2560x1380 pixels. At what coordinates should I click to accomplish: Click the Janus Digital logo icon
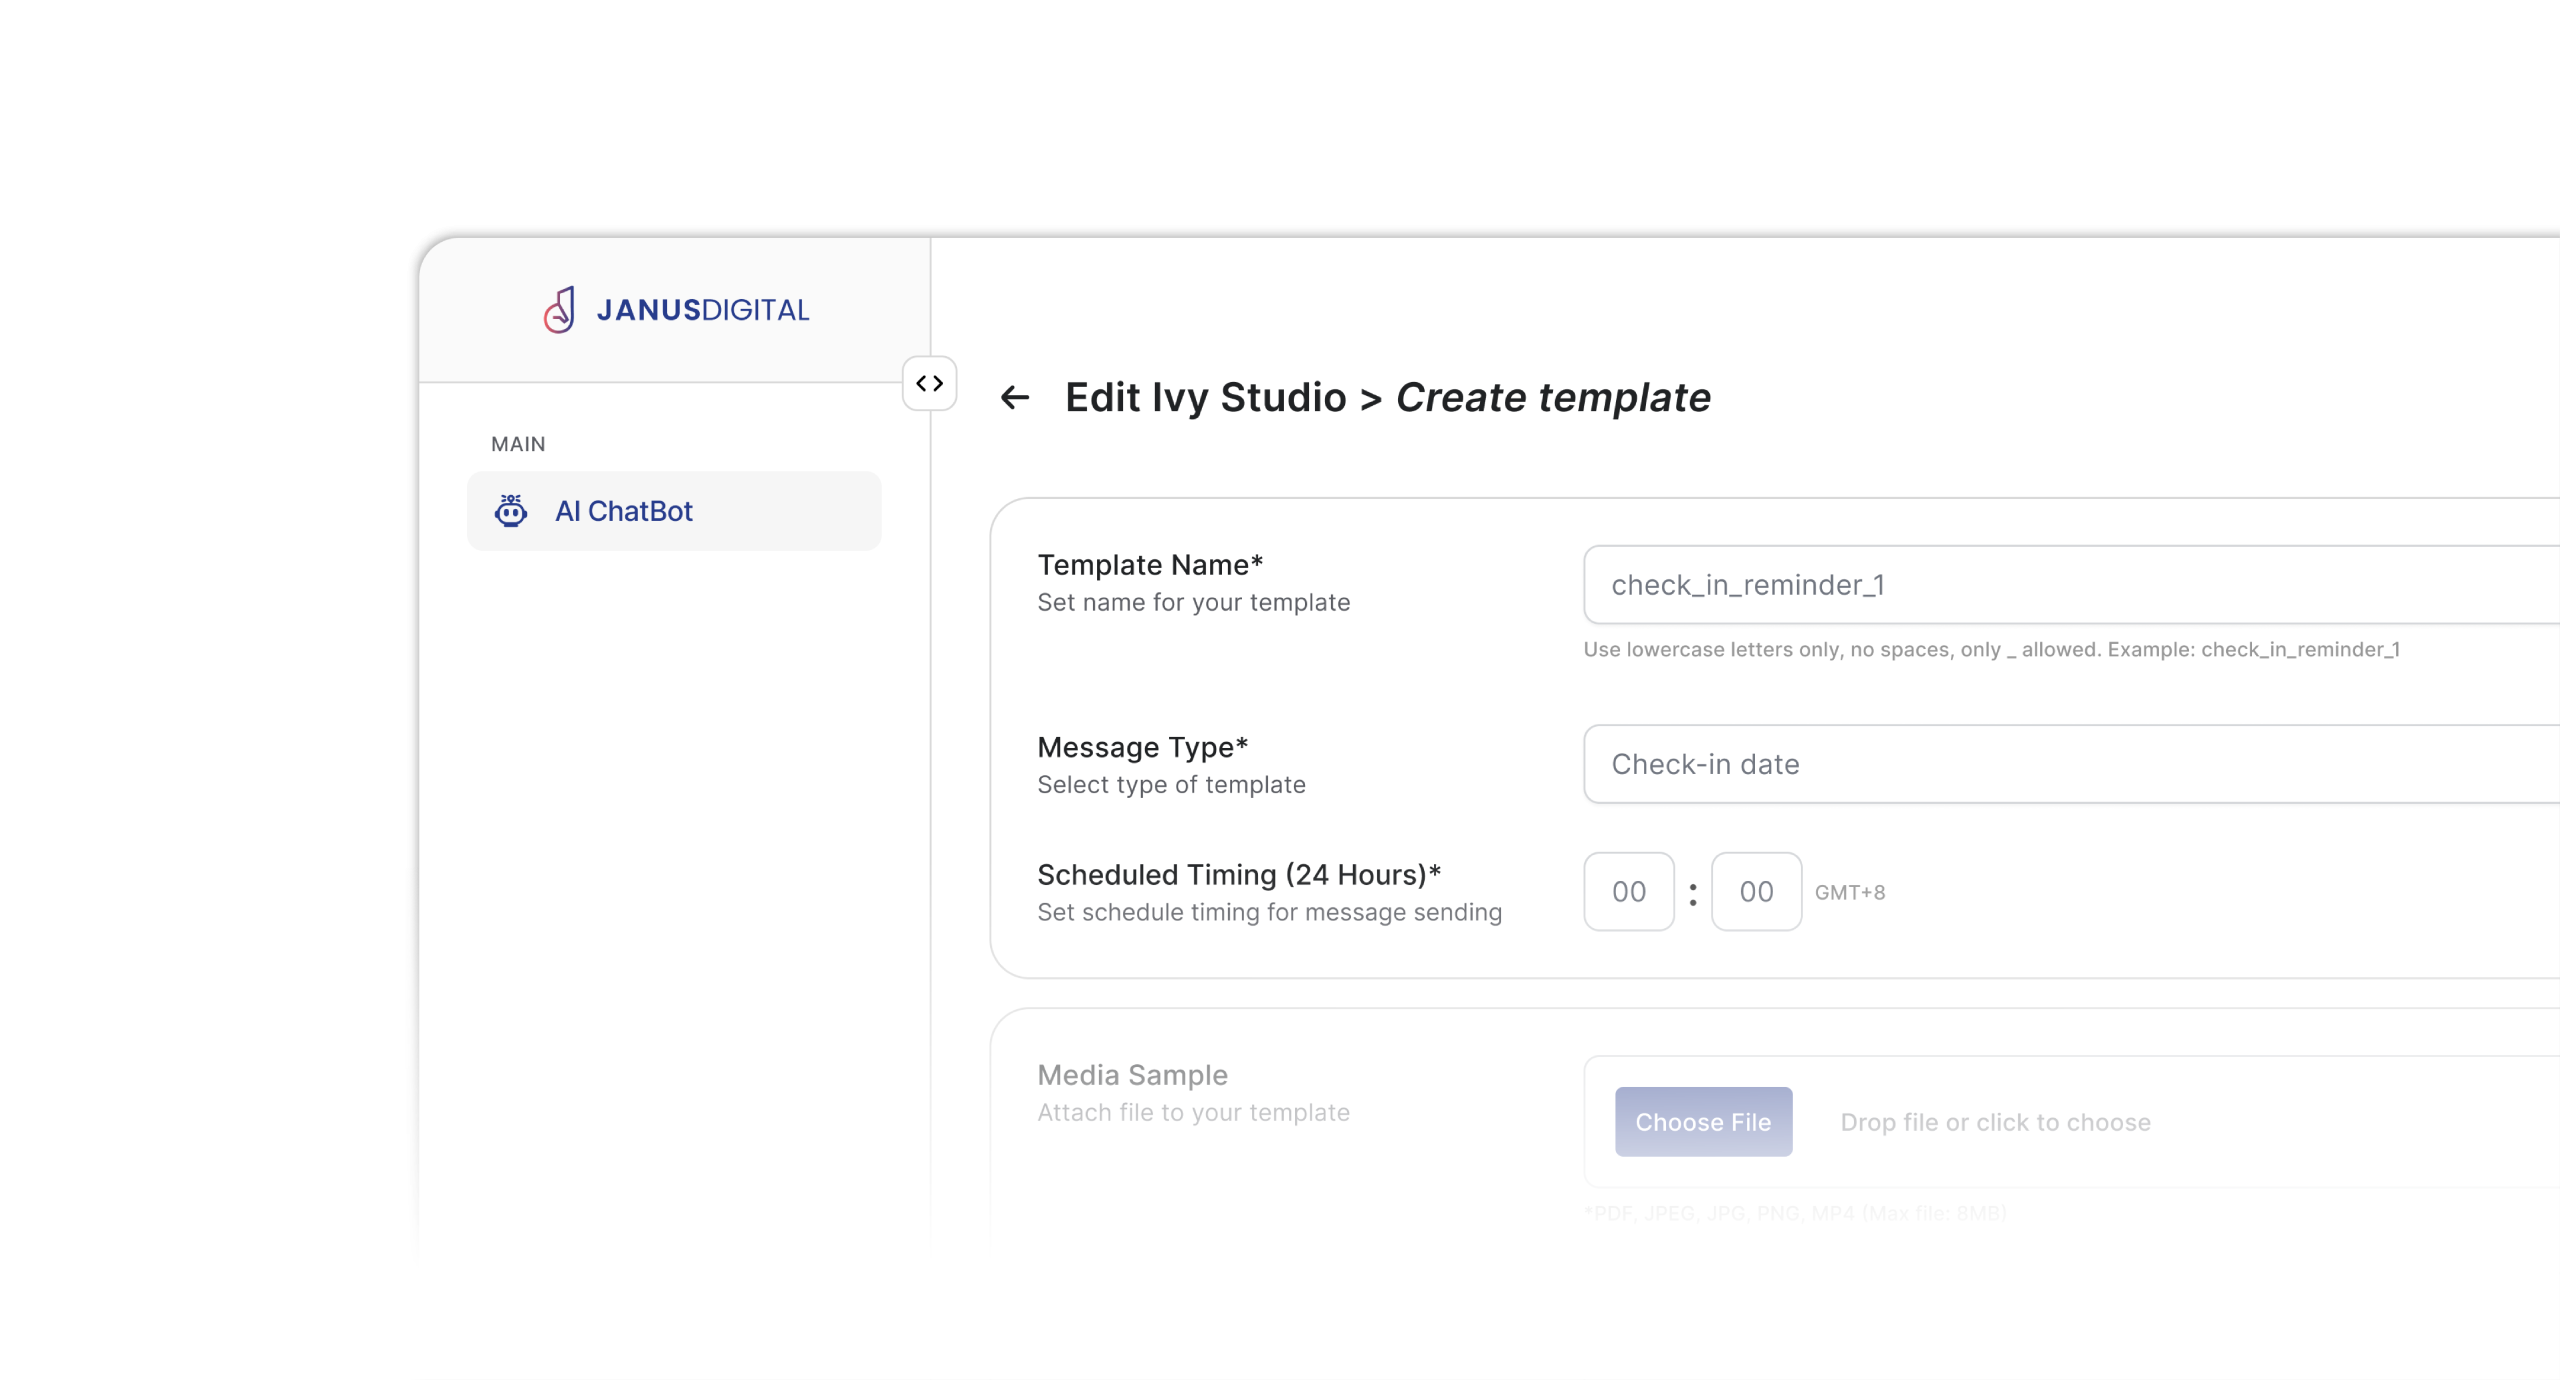(560, 310)
